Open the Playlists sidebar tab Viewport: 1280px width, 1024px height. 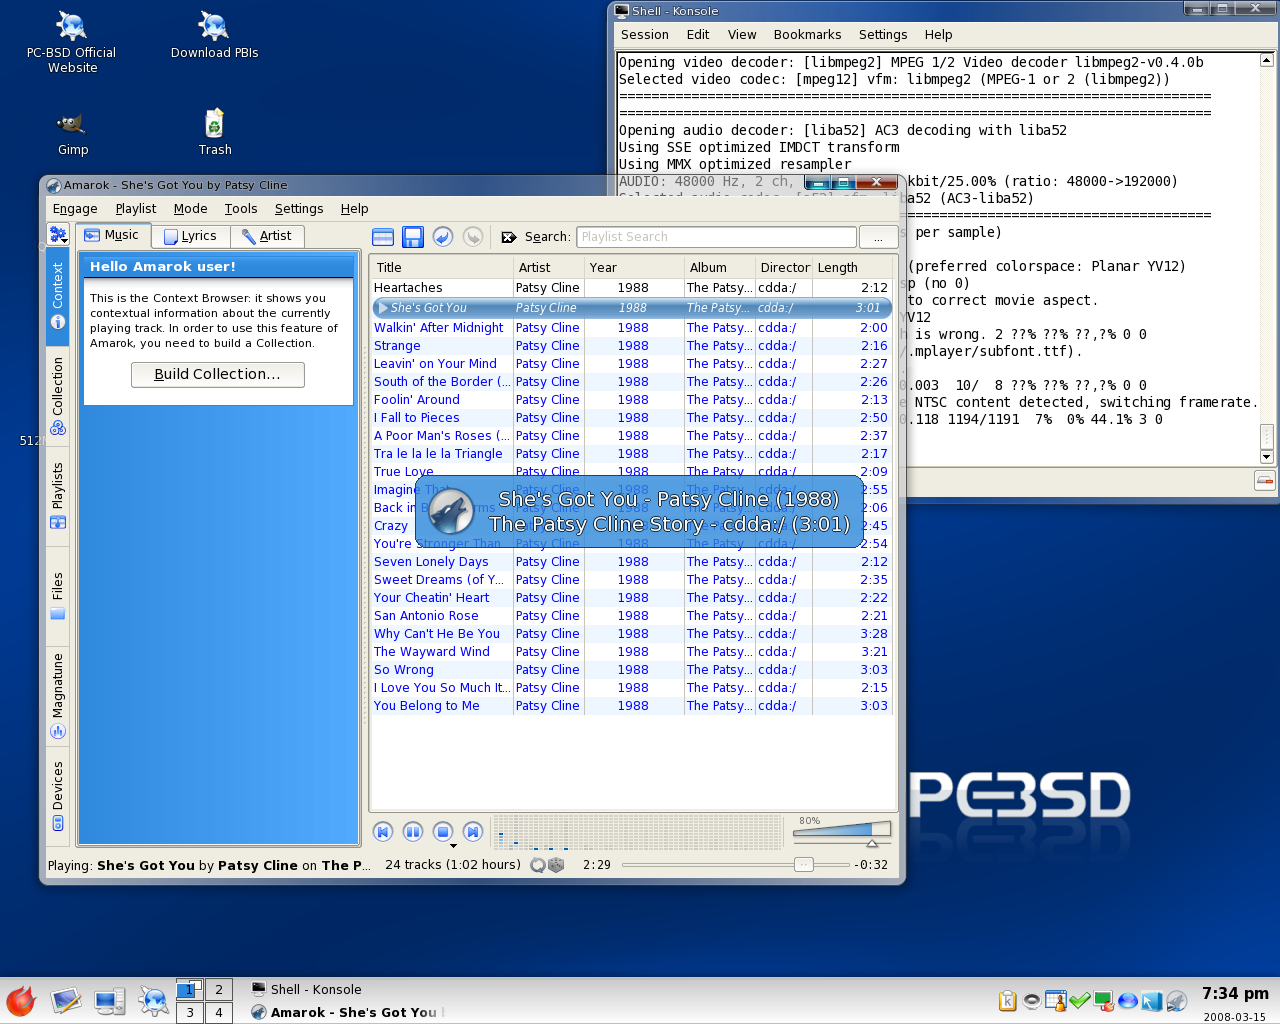pyautogui.click(x=58, y=496)
